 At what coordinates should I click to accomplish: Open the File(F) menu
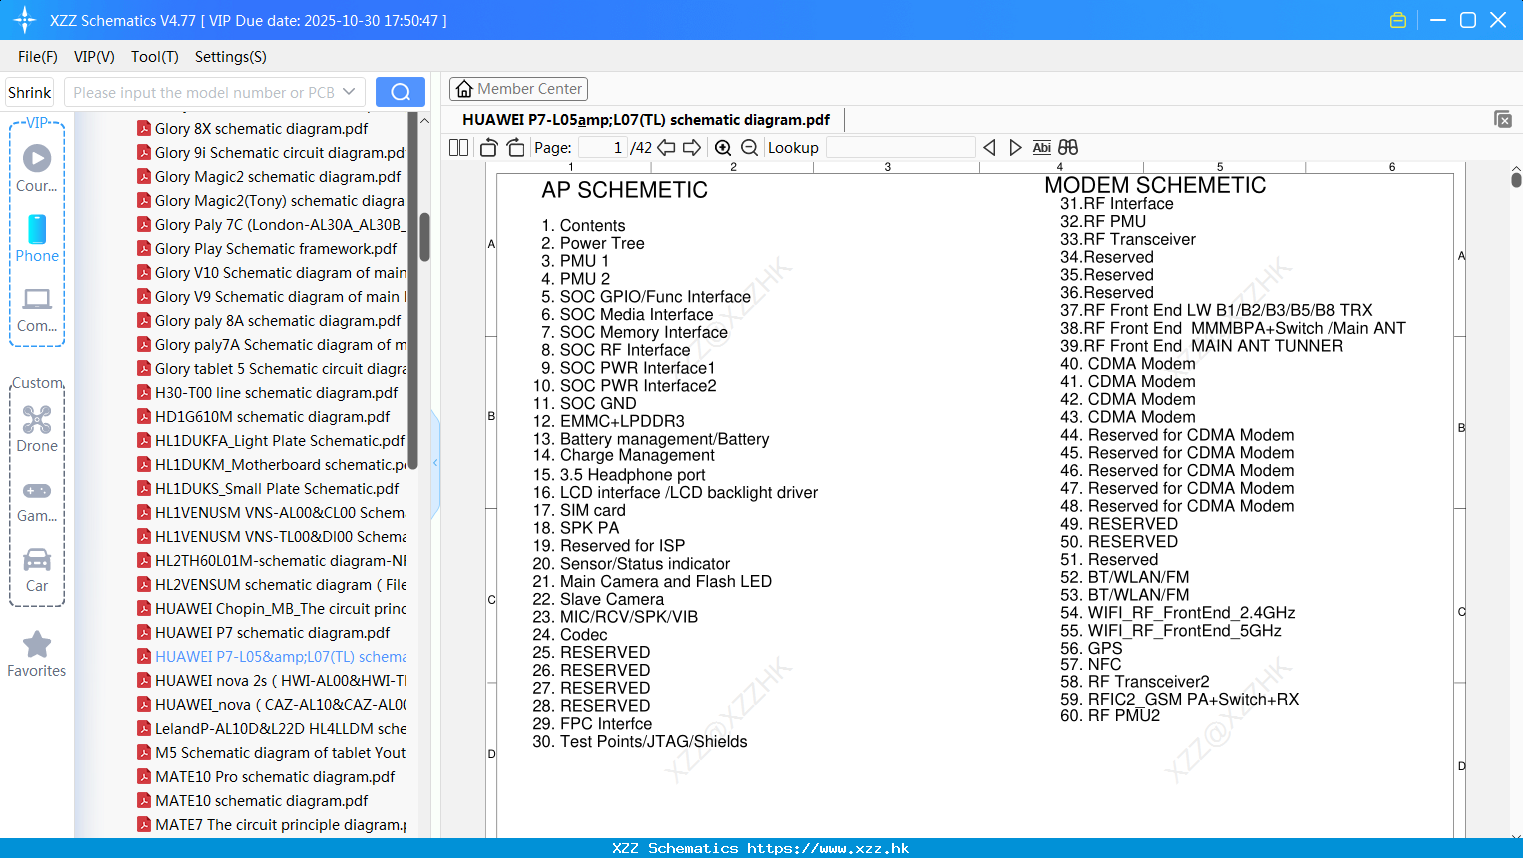(x=38, y=57)
